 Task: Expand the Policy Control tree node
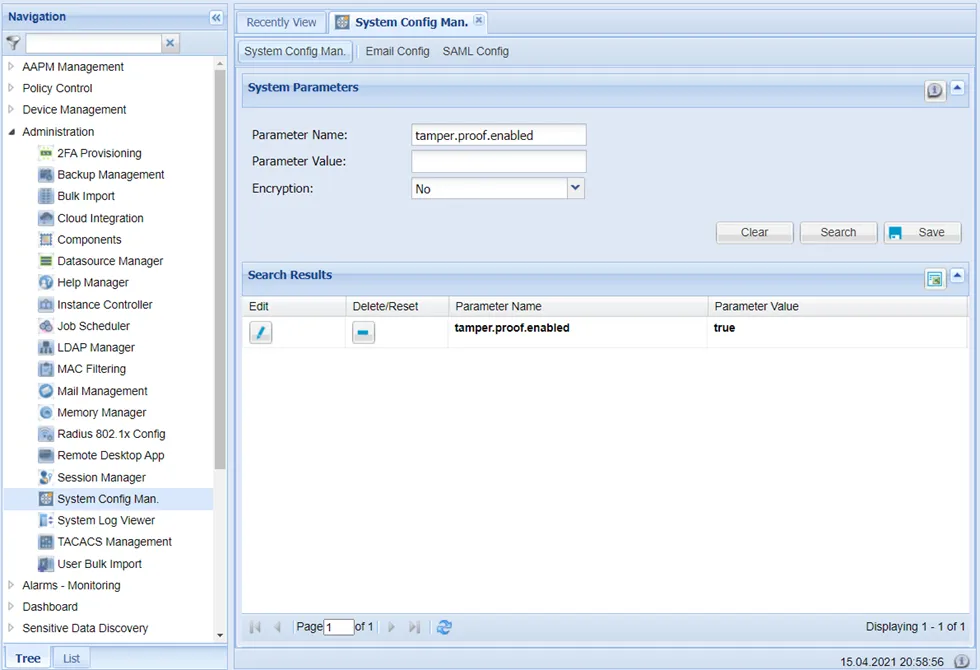11,88
